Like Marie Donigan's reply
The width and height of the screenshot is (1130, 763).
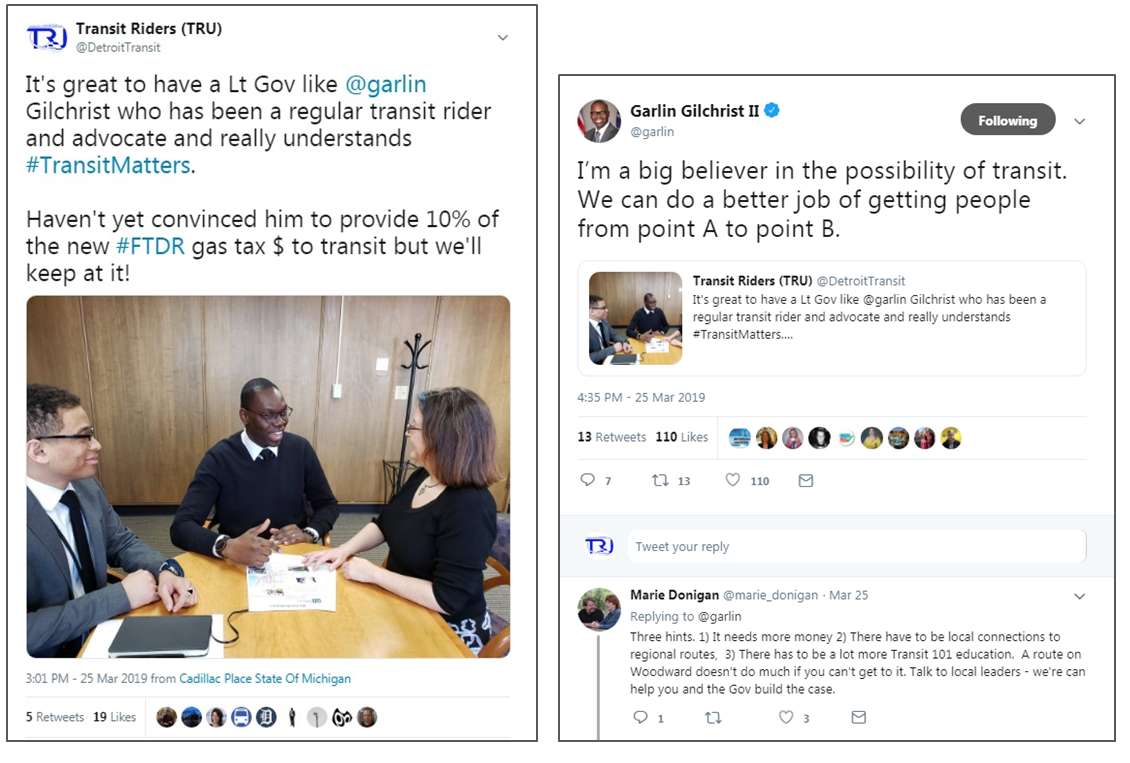[x=786, y=717]
